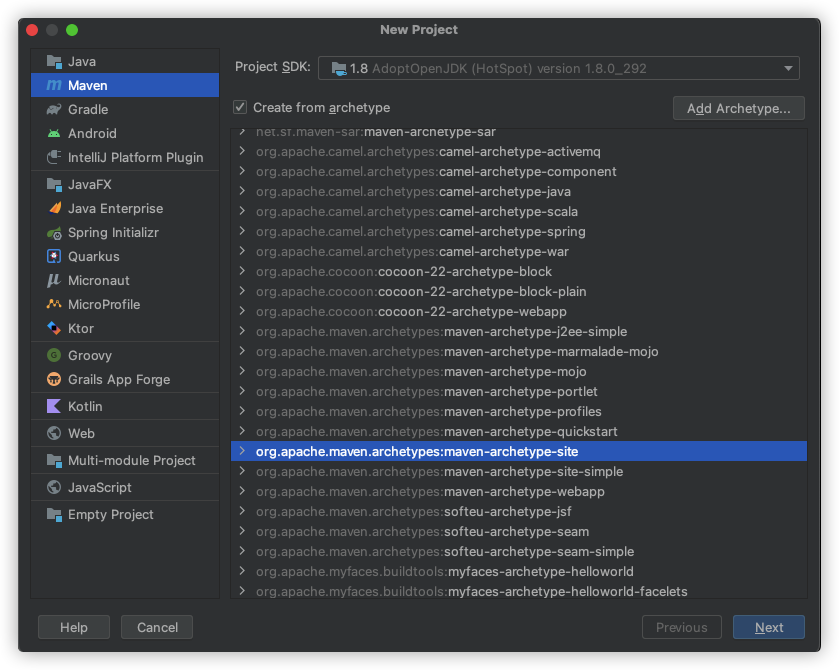Viewport: 839px width, 670px height.
Task: Click the Cancel button
Action: click(157, 627)
